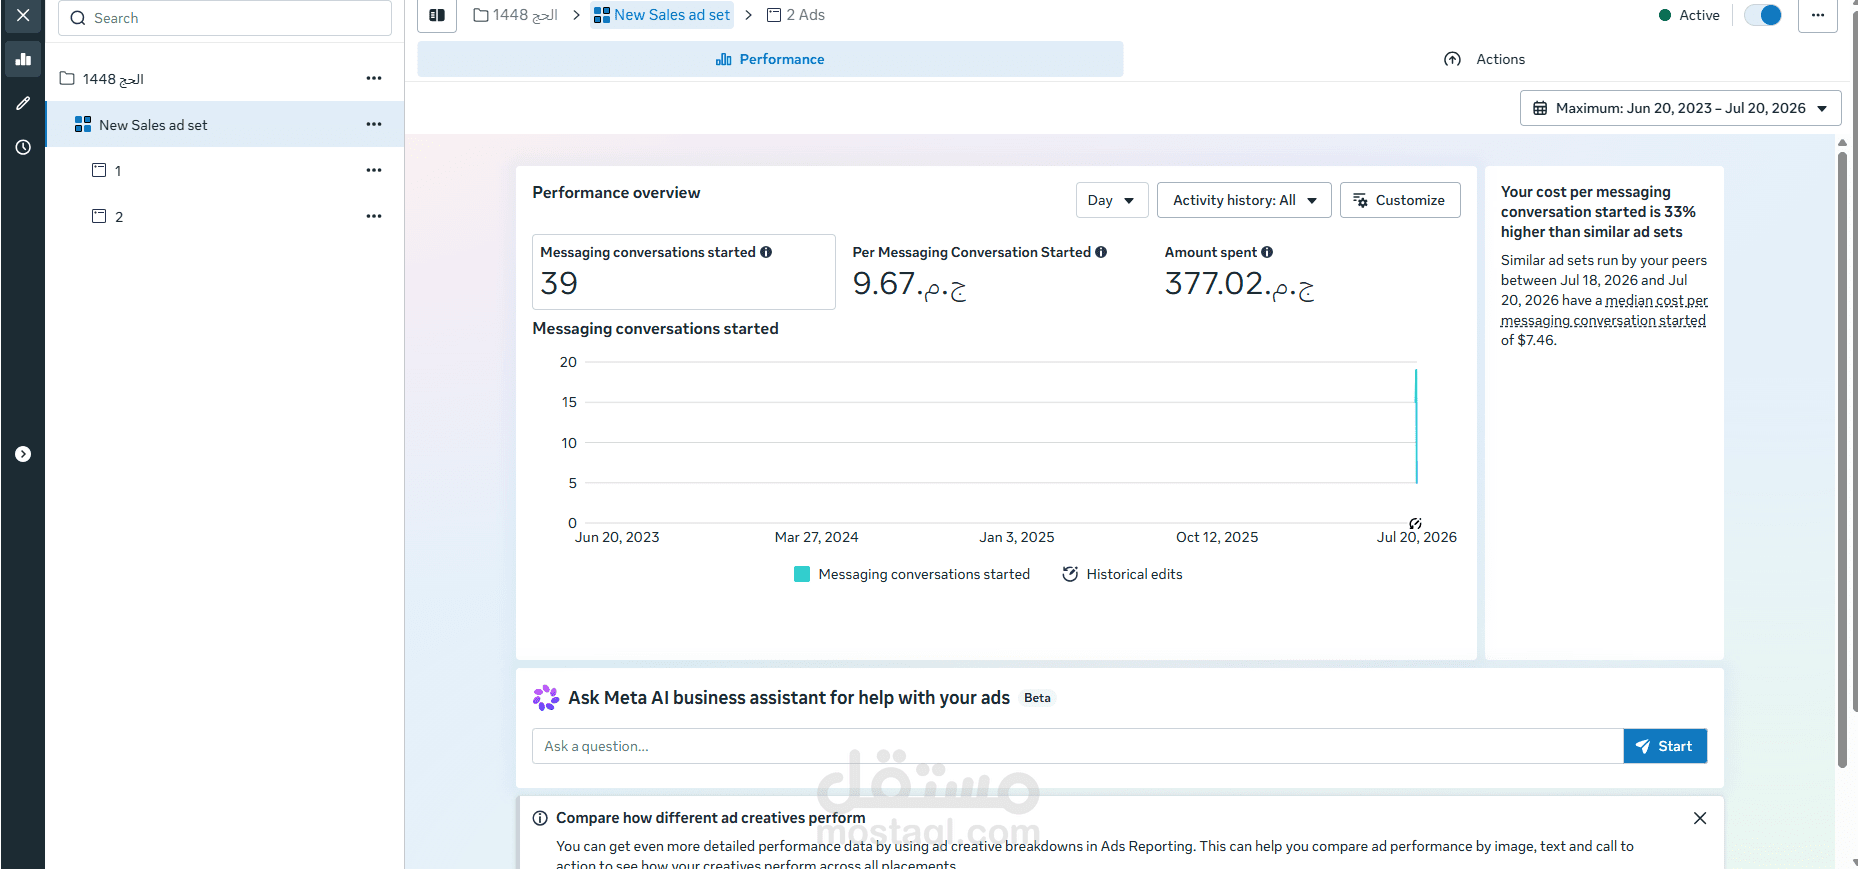The width and height of the screenshot is (1858, 869).
Task: Open the الحج 1448 campaign breadcrumb
Action: (515, 15)
